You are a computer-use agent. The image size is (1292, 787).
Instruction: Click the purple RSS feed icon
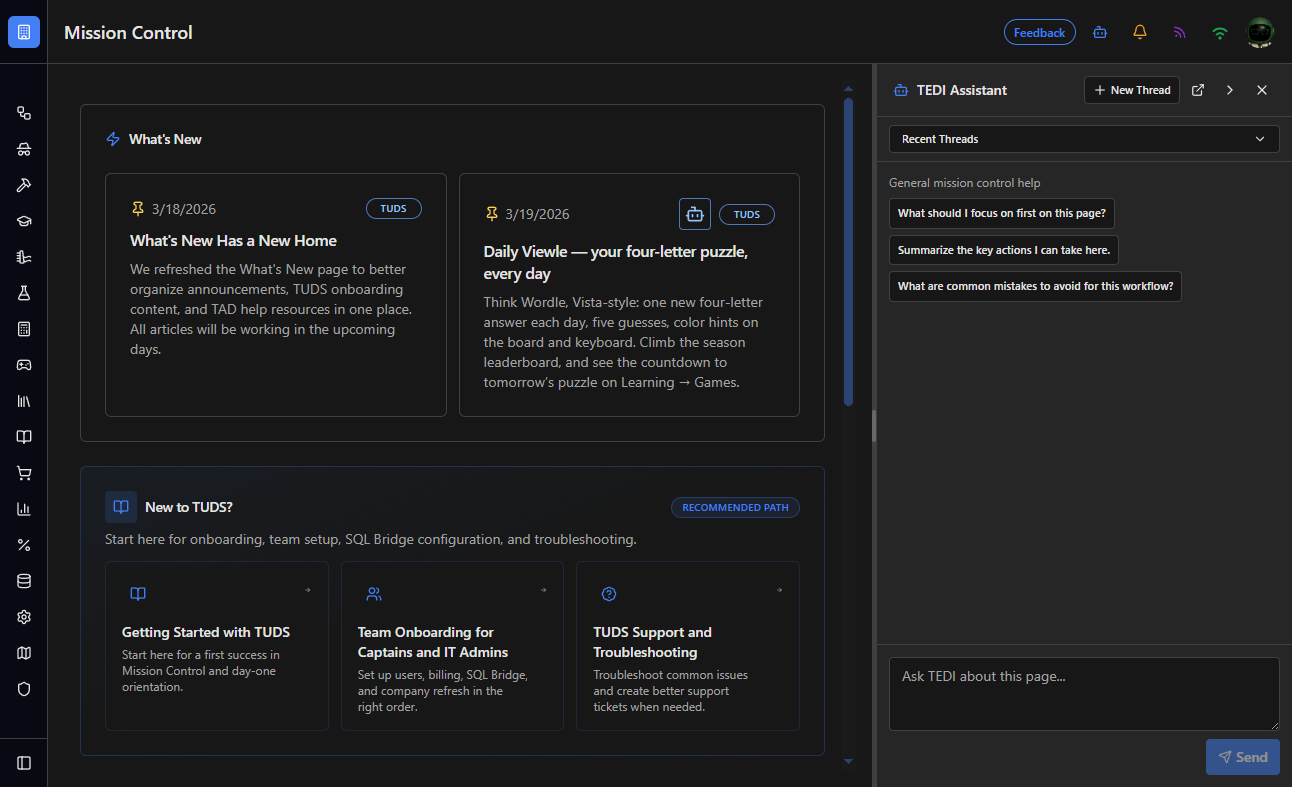pyautogui.click(x=1180, y=32)
